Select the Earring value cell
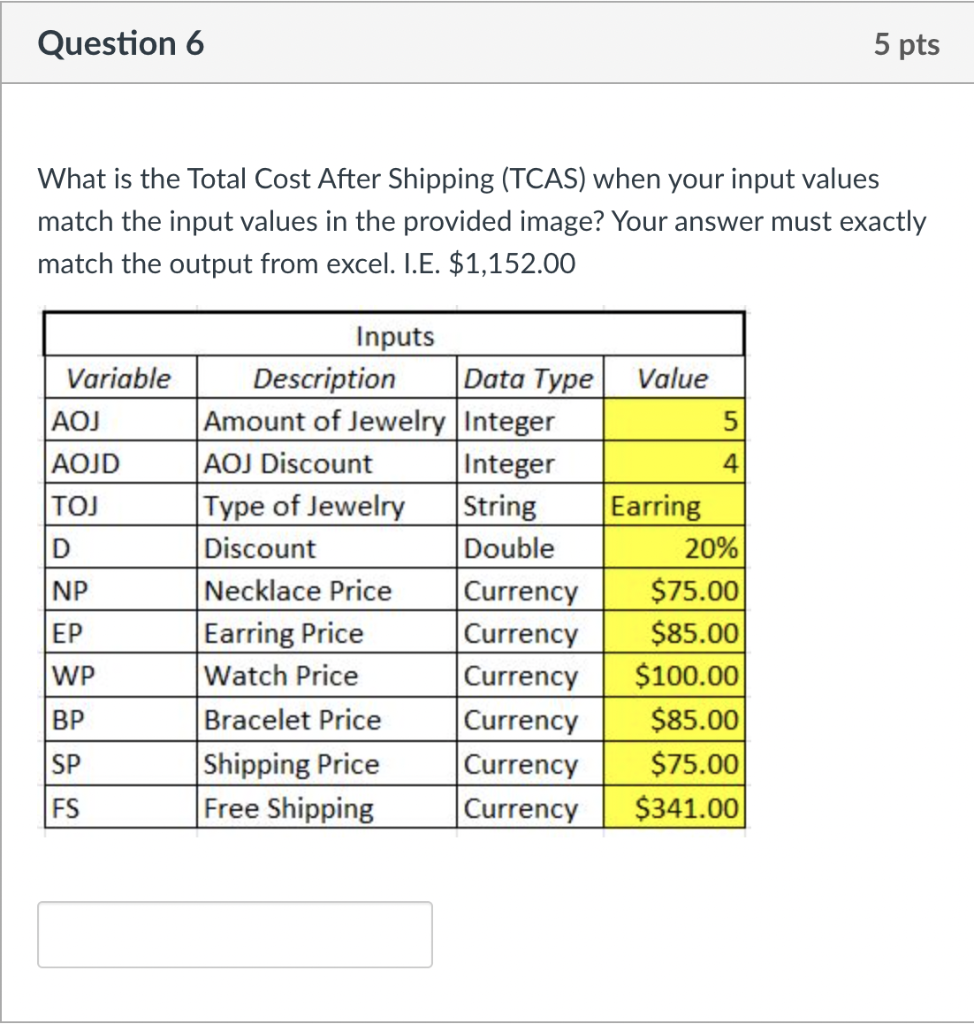The height and width of the screenshot is (1024, 974). pos(674,506)
